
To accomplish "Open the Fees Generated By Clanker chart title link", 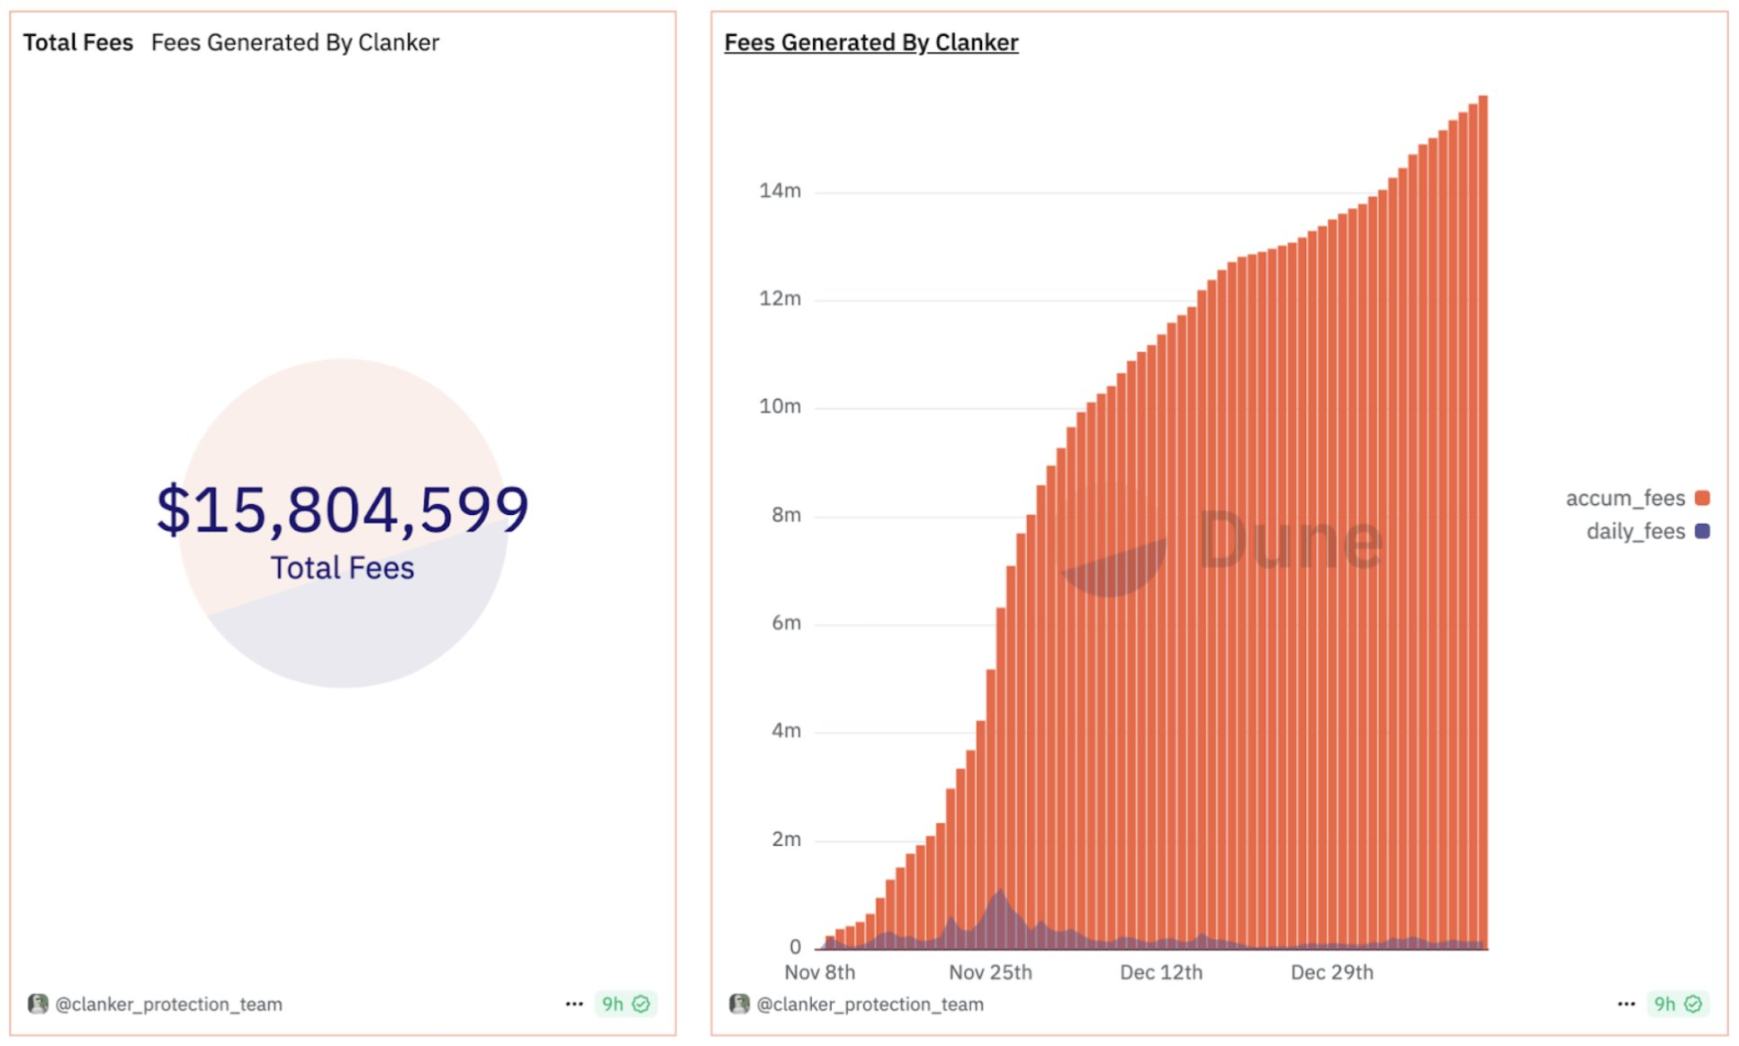I will [871, 43].
